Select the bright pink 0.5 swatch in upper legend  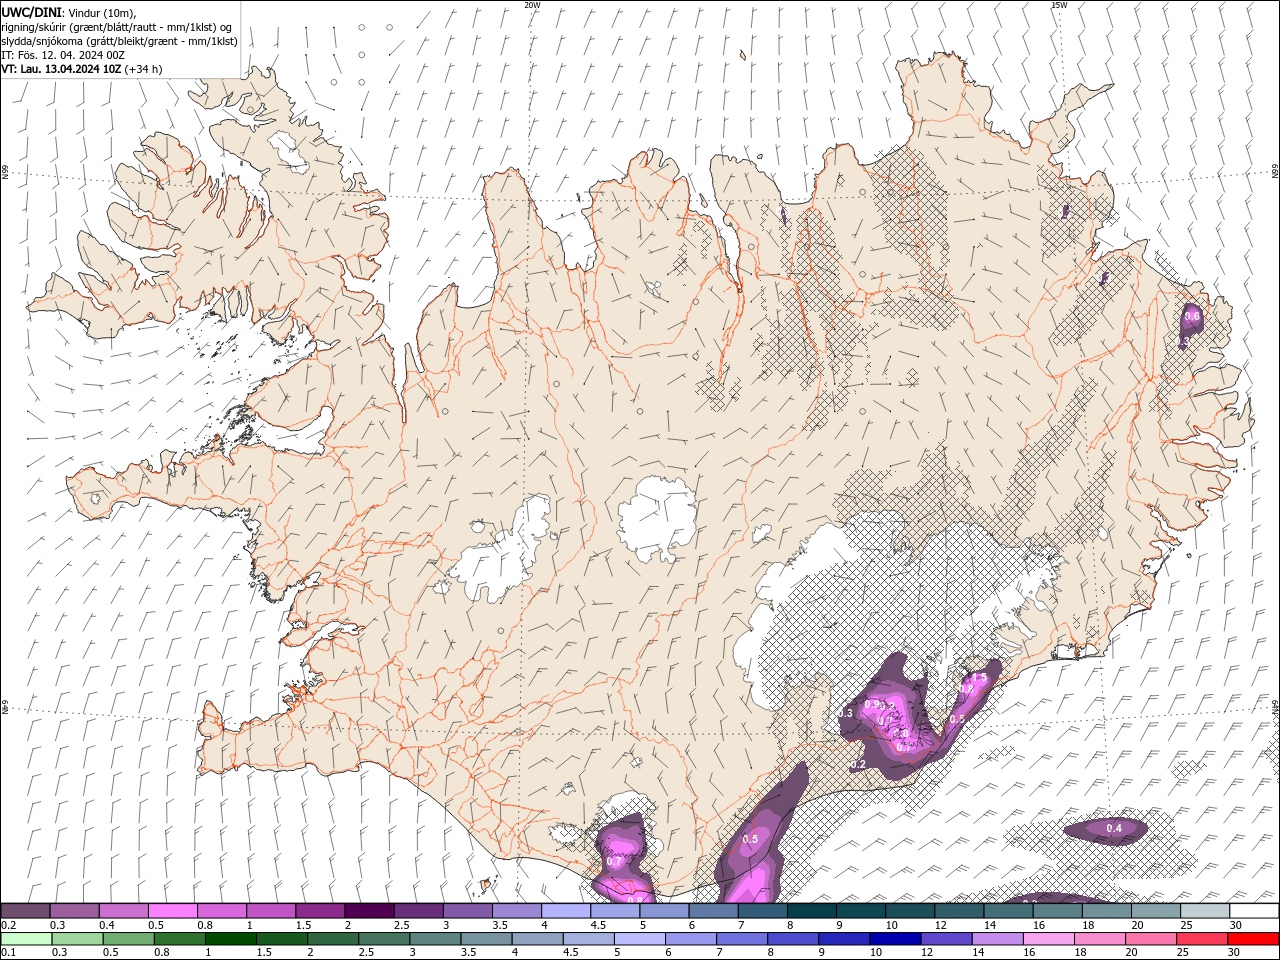pos(172,911)
